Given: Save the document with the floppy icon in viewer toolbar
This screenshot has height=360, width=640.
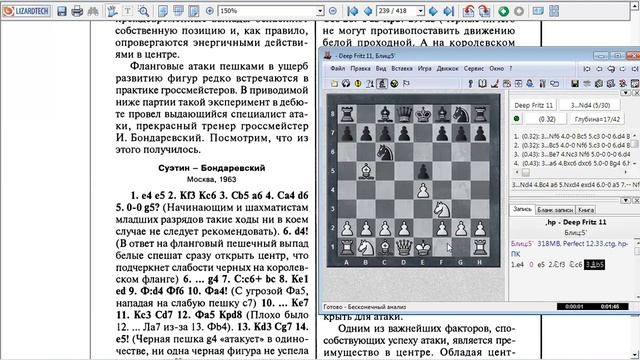Looking at the screenshot, I should point(62,11).
